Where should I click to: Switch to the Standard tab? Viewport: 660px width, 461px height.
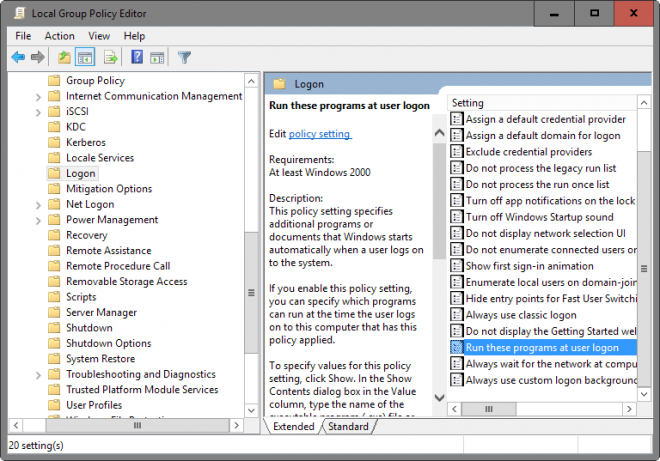pos(347,427)
